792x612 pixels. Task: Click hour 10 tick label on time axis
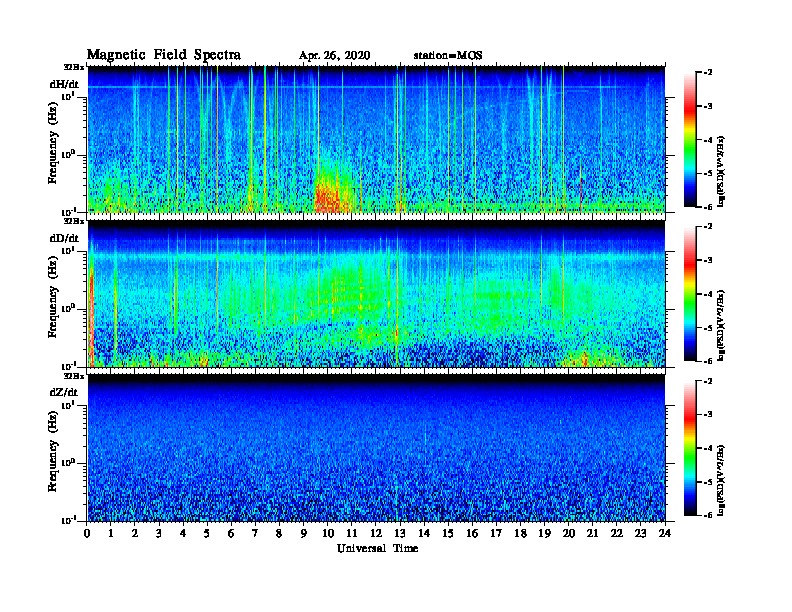pos(328,534)
